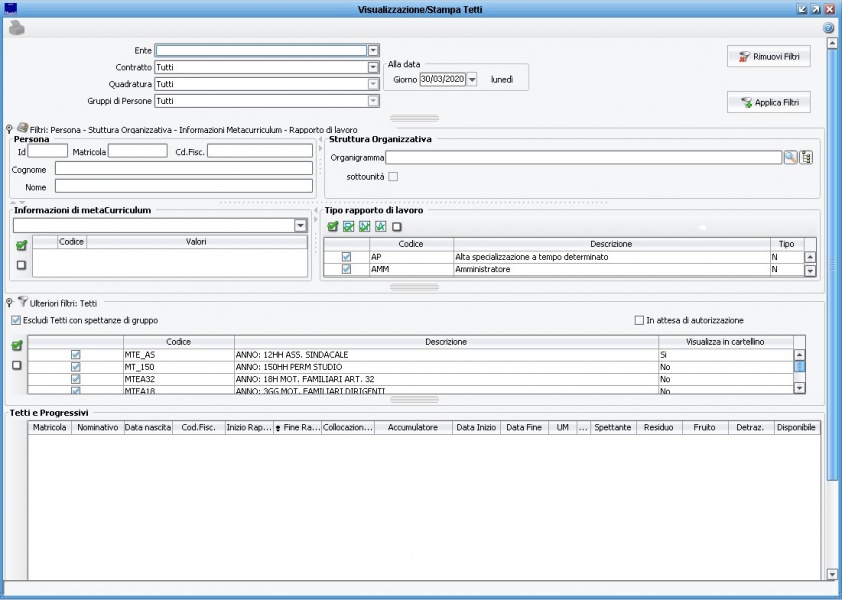Open the help icon at top right
Image resolution: width=842 pixels, height=600 pixels.
(x=828, y=28)
